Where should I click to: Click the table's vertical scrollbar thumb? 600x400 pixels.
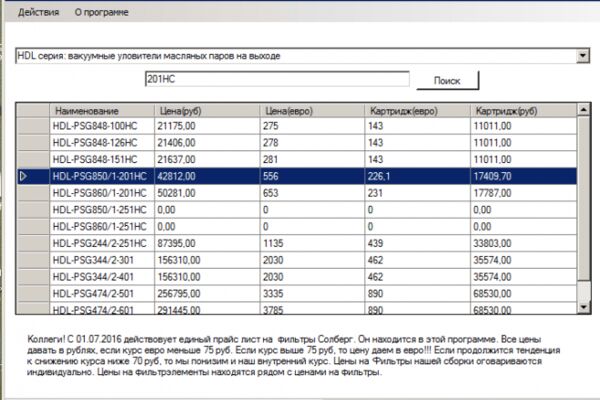tap(584, 198)
